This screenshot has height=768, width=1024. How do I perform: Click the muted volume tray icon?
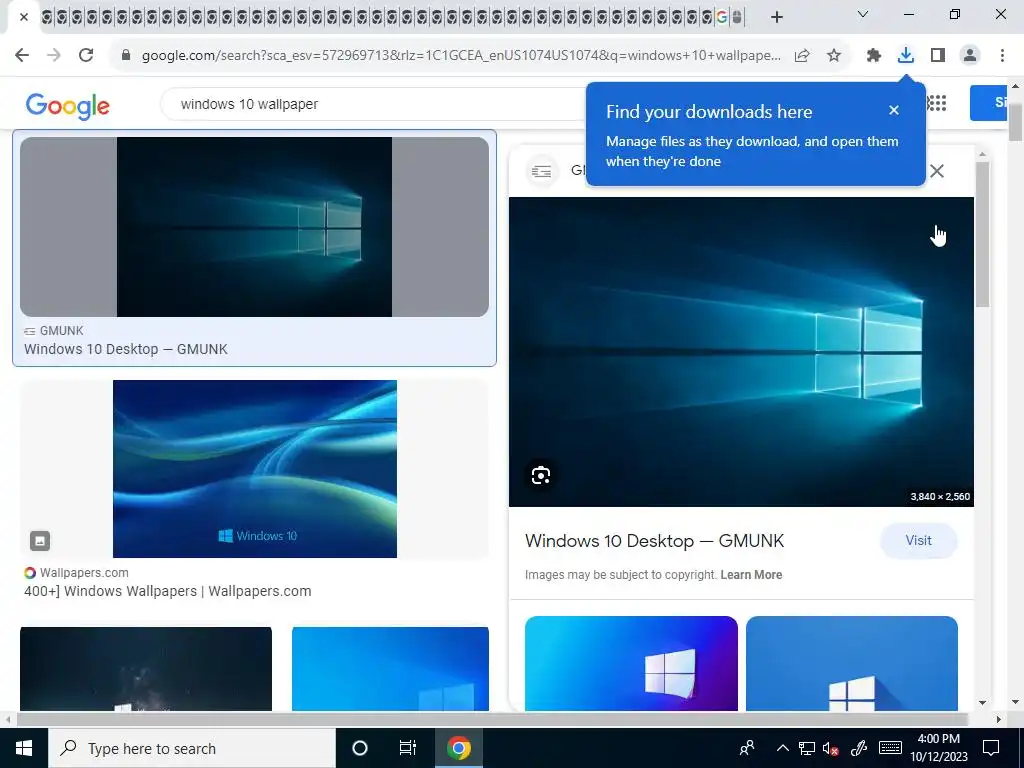830,748
